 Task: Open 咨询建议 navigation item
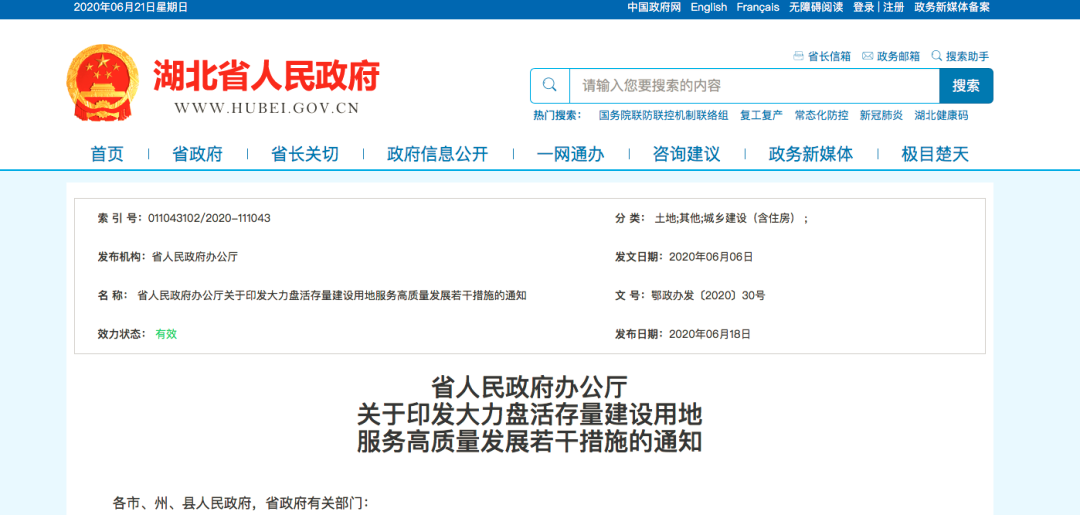tap(686, 154)
